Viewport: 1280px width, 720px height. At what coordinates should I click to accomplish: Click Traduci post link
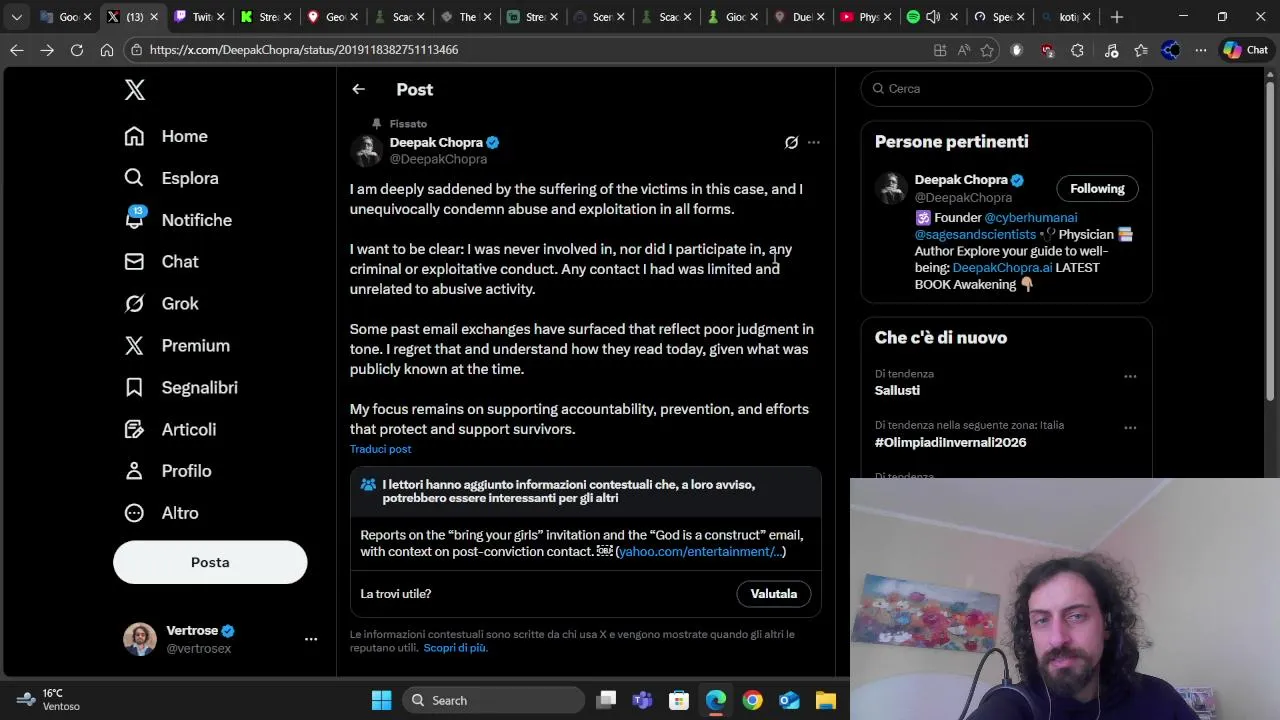point(380,449)
